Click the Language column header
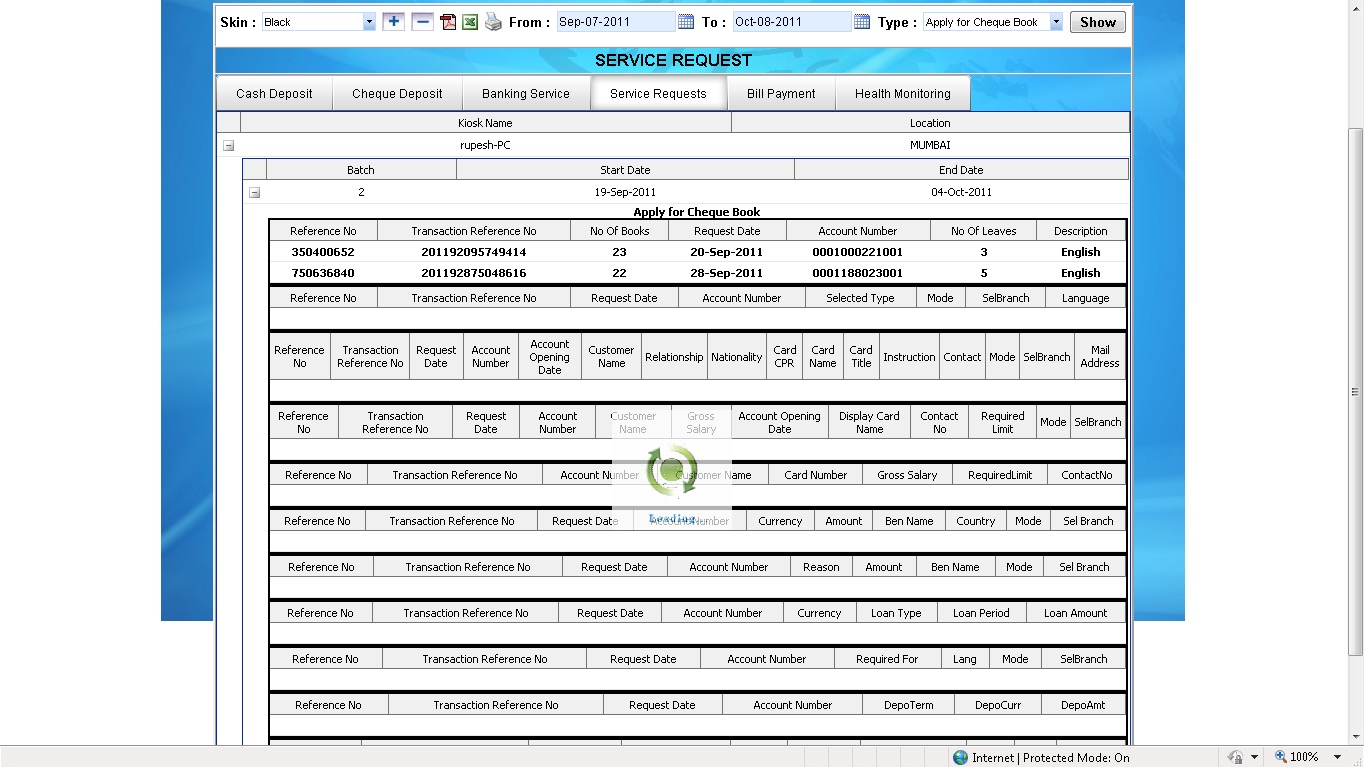This screenshot has width=1364, height=768. [x=1086, y=298]
